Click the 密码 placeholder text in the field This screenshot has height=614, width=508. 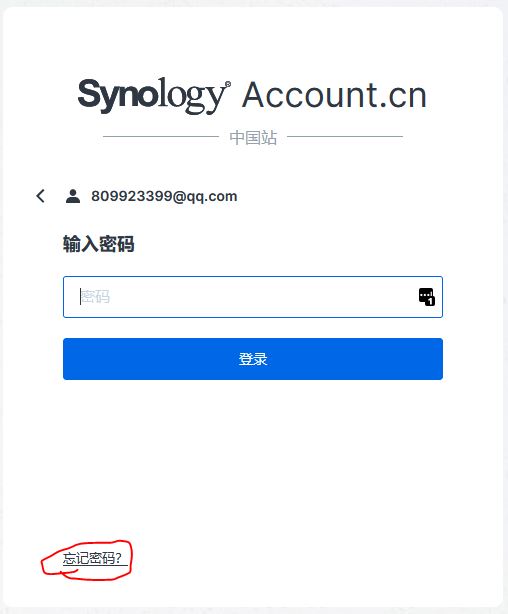(95, 297)
